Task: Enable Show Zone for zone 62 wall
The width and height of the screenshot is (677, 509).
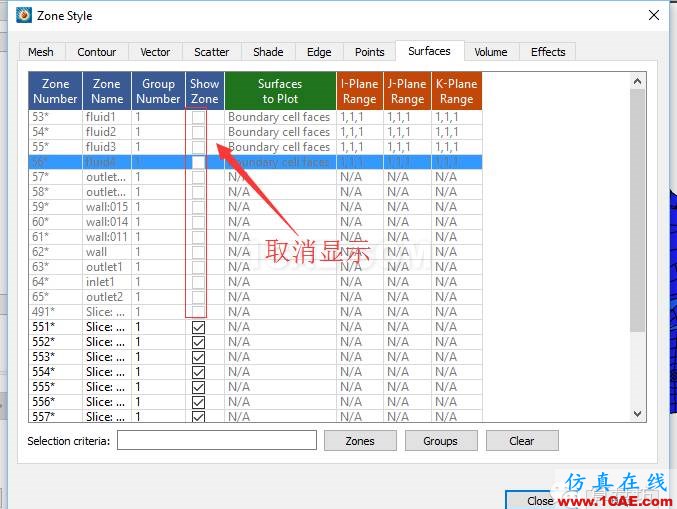Action: 198,252
